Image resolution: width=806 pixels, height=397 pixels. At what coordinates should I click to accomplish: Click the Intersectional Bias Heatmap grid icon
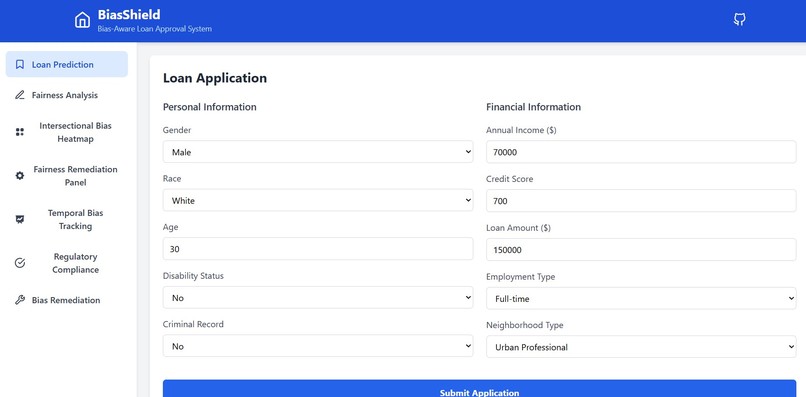click(20, 132)
